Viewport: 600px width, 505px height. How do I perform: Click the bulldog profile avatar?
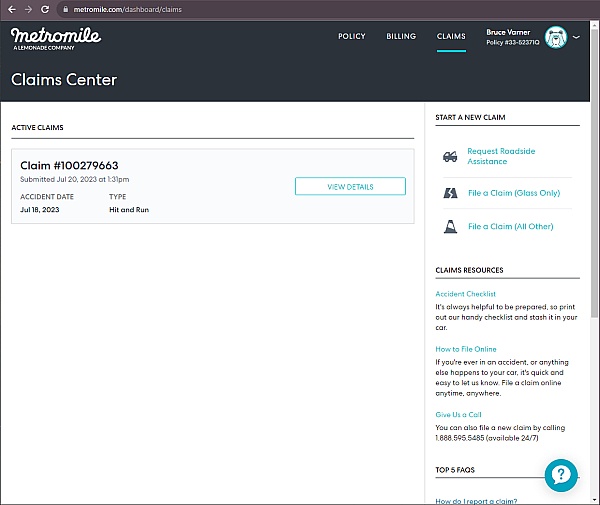pyautogui.click(x=556, y=37)
